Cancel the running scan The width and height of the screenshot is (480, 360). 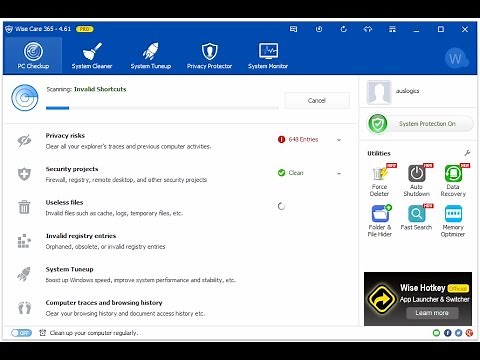pyautogui.click(x=317, y=100)
